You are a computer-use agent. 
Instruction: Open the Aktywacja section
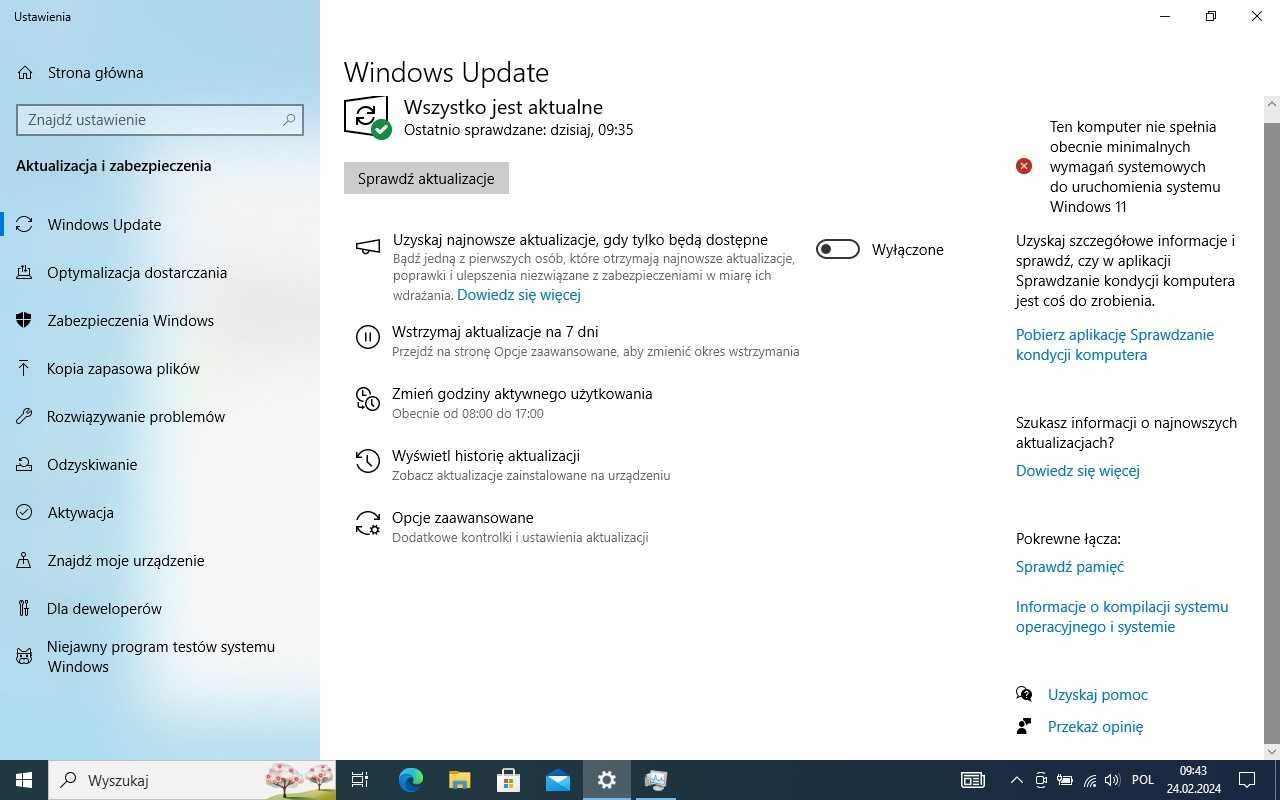pos(160,513)
